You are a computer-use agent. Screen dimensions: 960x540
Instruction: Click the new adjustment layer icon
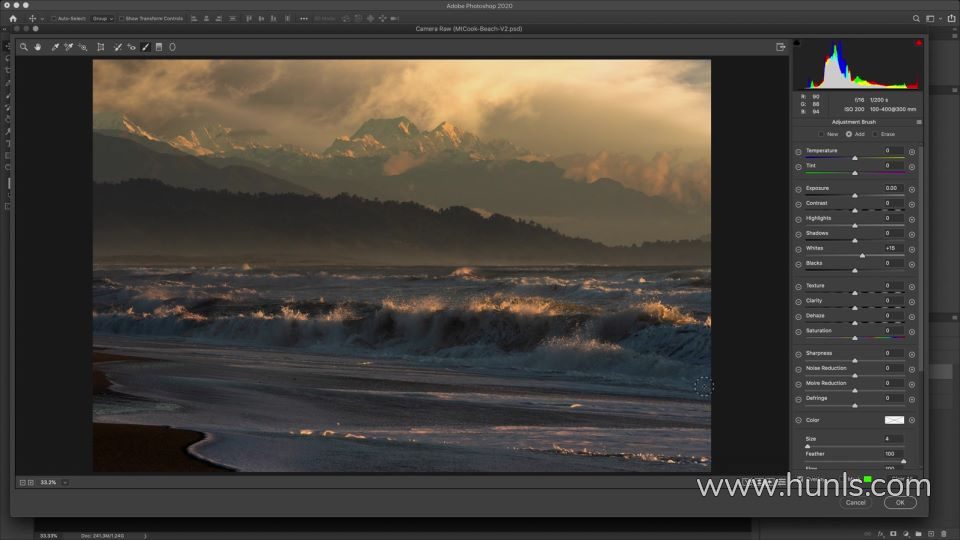(906, 534)
